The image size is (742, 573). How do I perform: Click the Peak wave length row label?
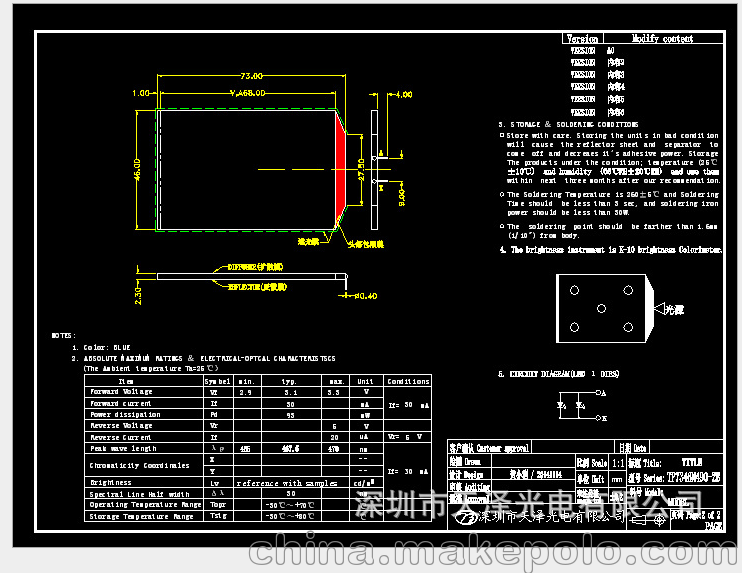pos(123,449)
